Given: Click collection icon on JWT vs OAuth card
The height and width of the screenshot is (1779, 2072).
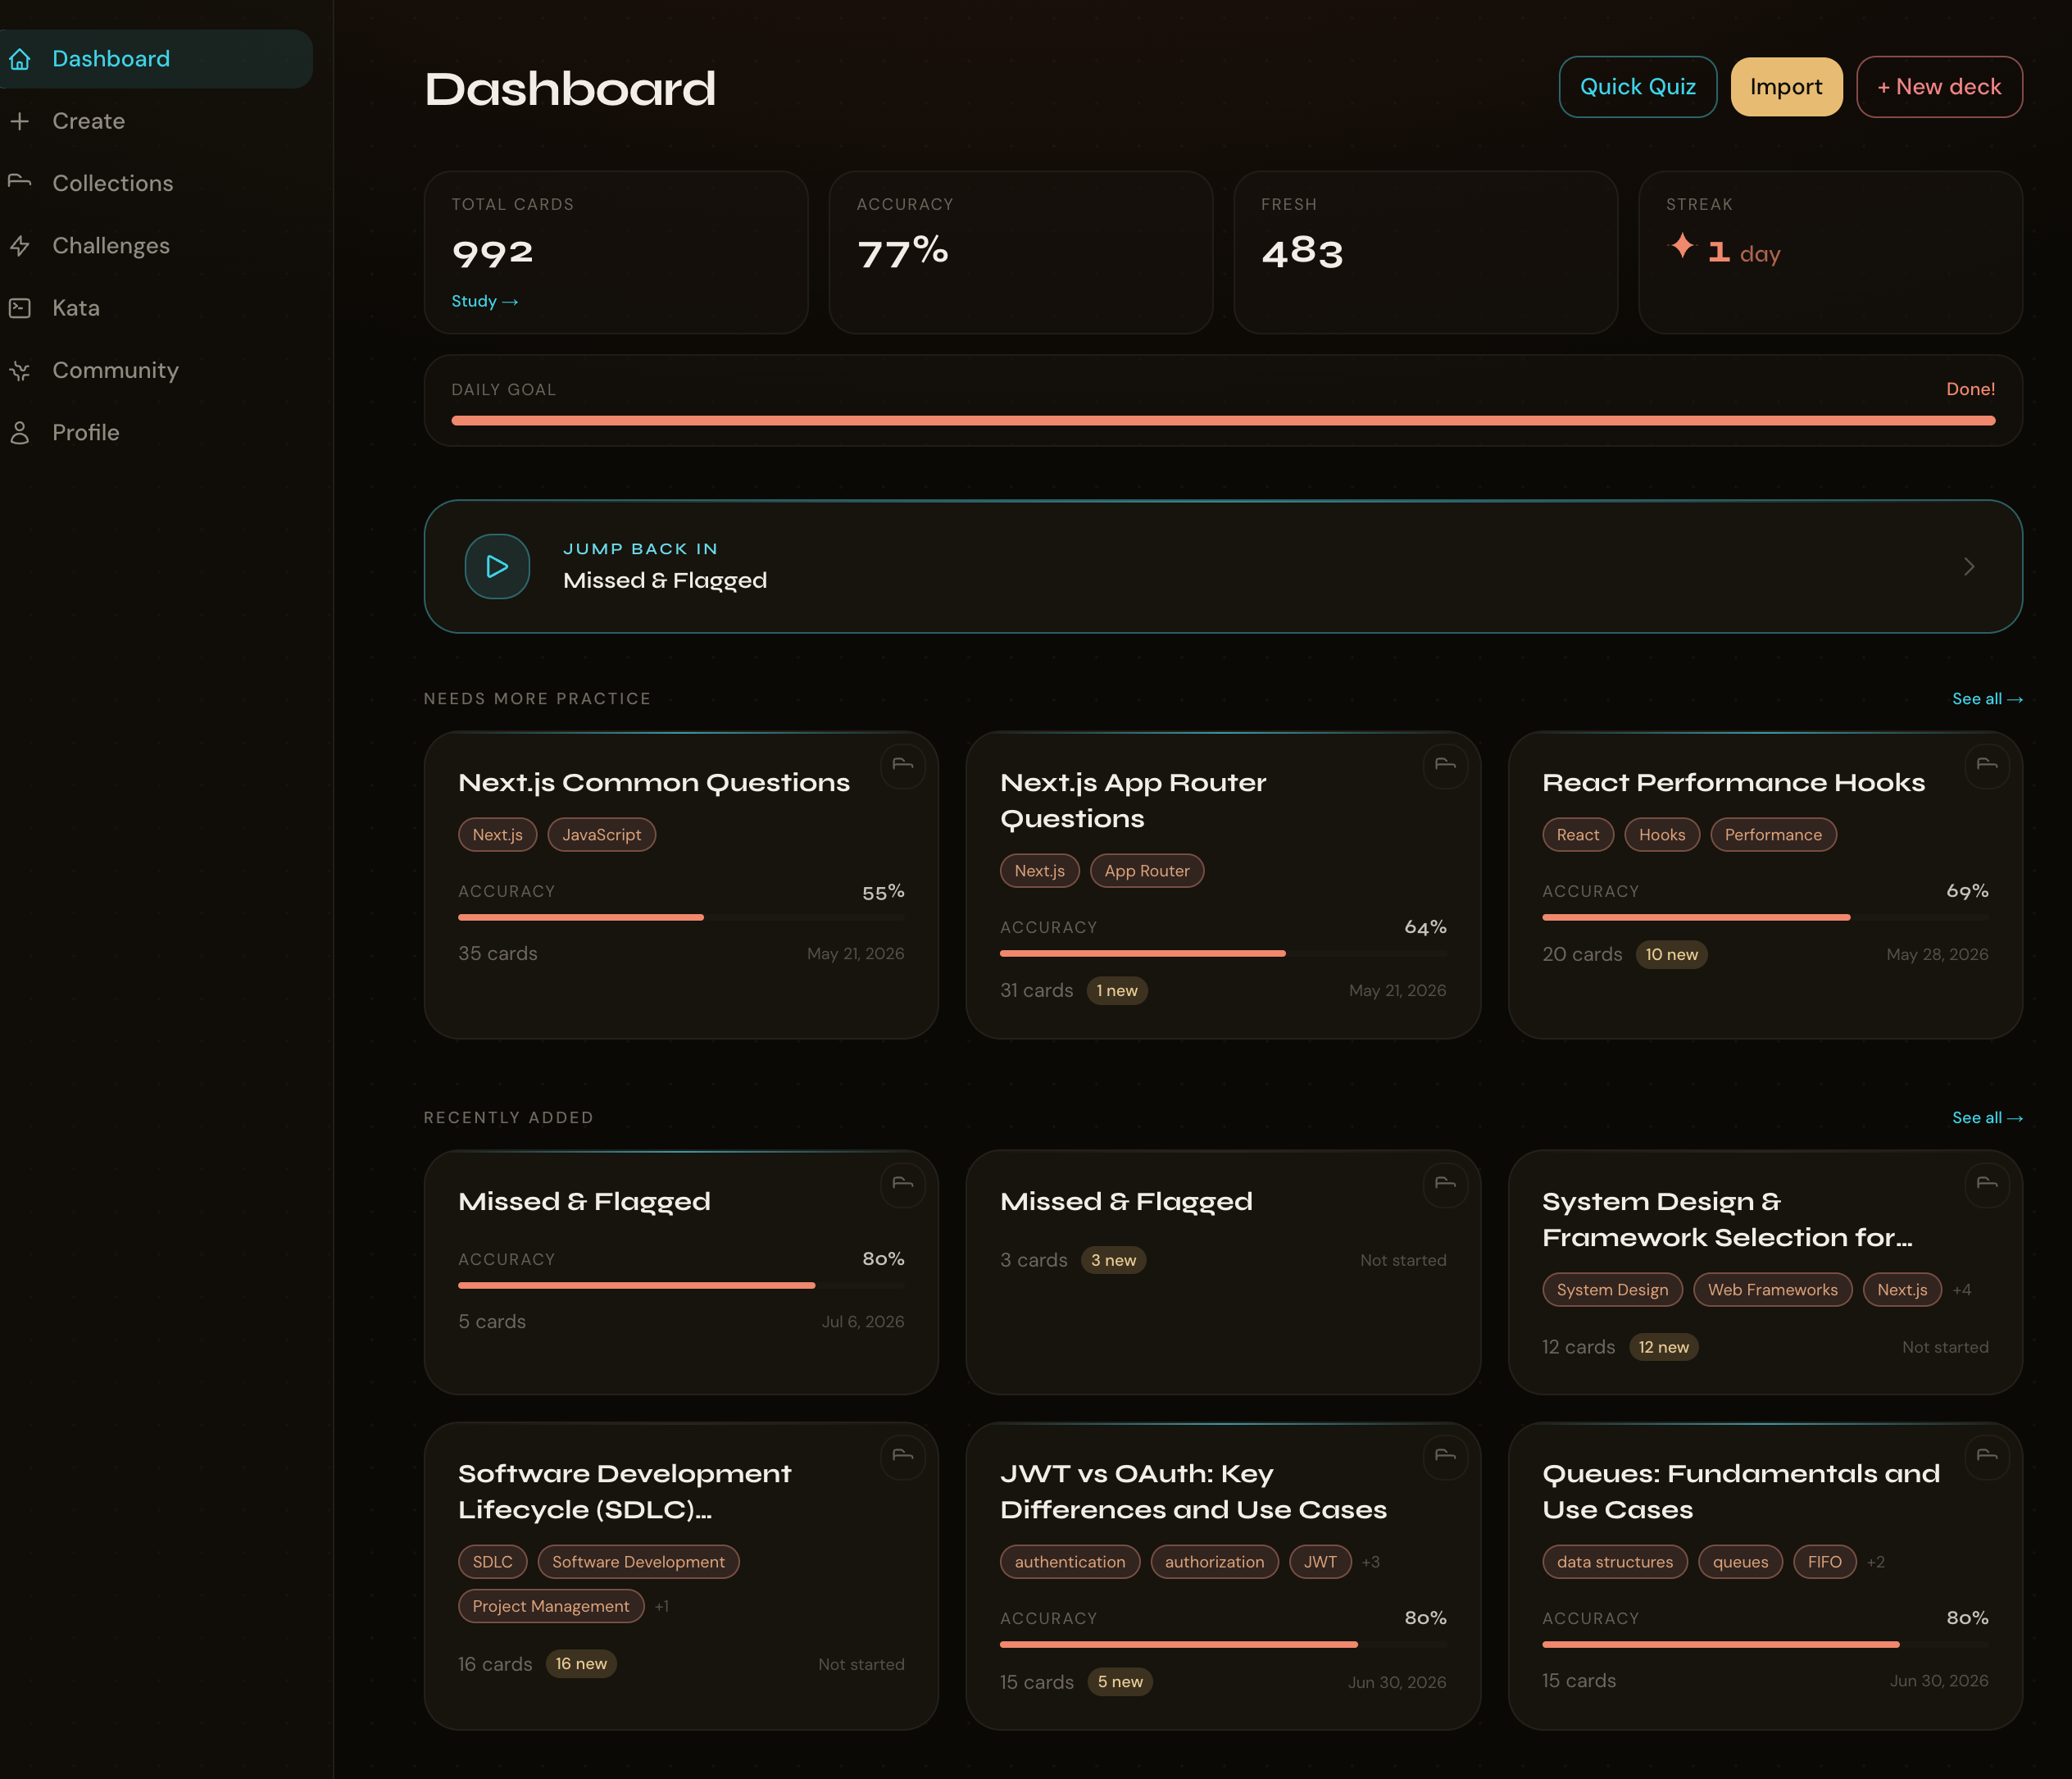Looking at the screenshot, I should pyautogui.click(x=1445, y=1456).
